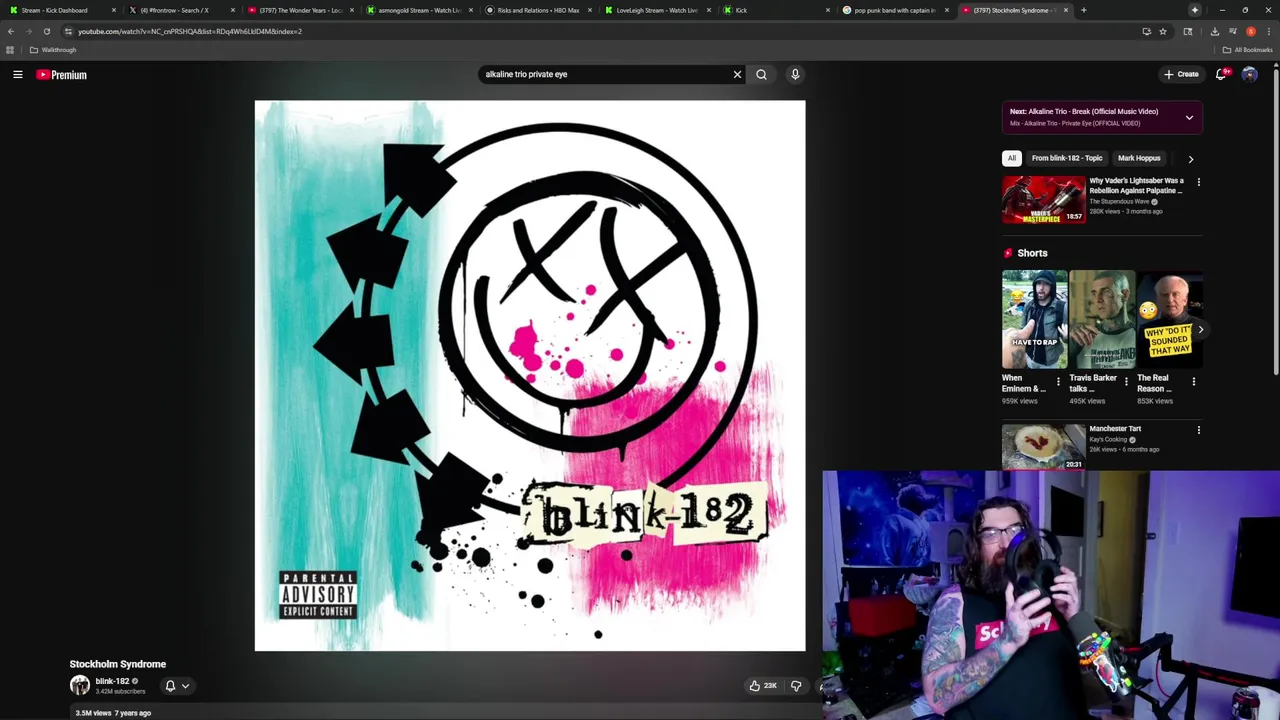Open the YouTube hamburger guide menu
The height and width of the screenshot is (720, 1280).
[17, 74]
